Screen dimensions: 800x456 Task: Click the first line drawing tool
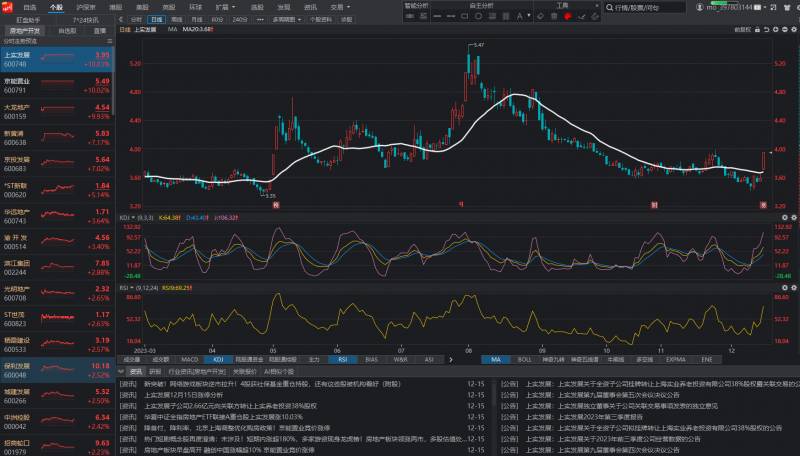tap(437, 16)
